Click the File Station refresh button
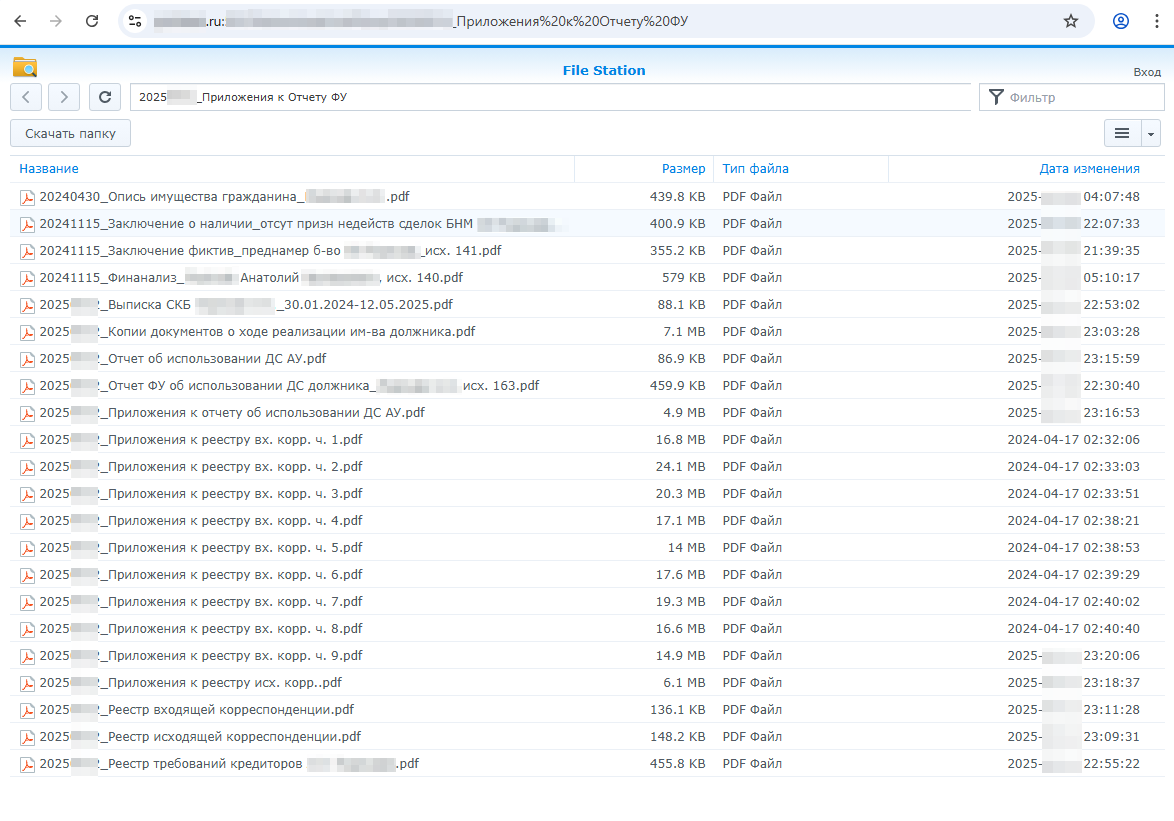1174x821 pixels. 105,97
